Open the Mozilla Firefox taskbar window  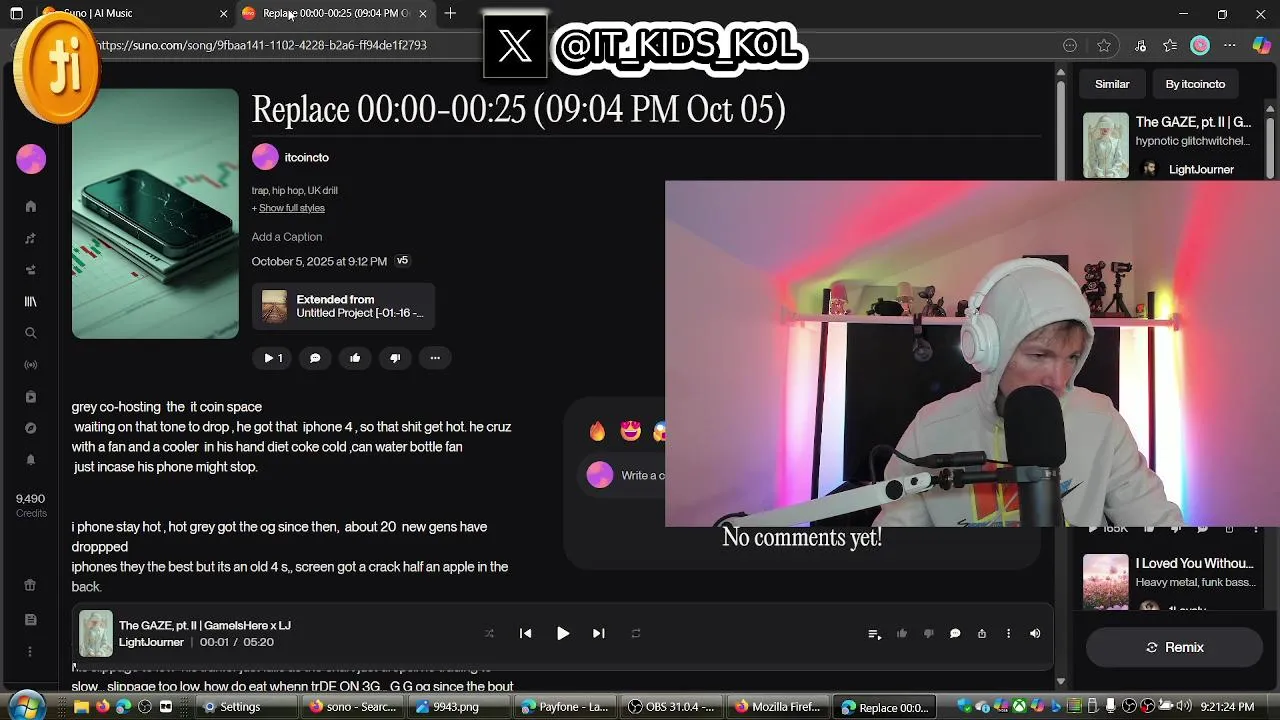(777, 707)
